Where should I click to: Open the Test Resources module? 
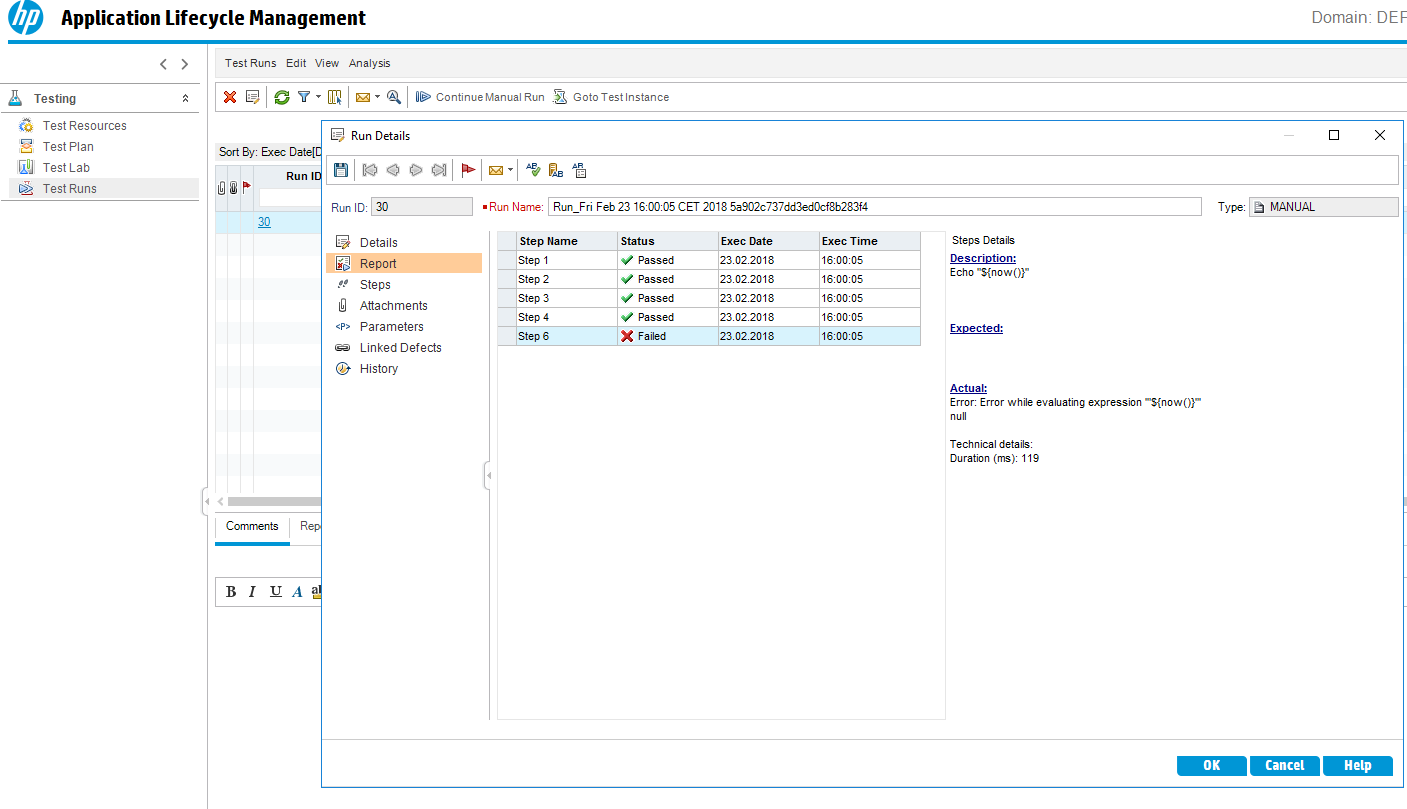tap(85, 126)
